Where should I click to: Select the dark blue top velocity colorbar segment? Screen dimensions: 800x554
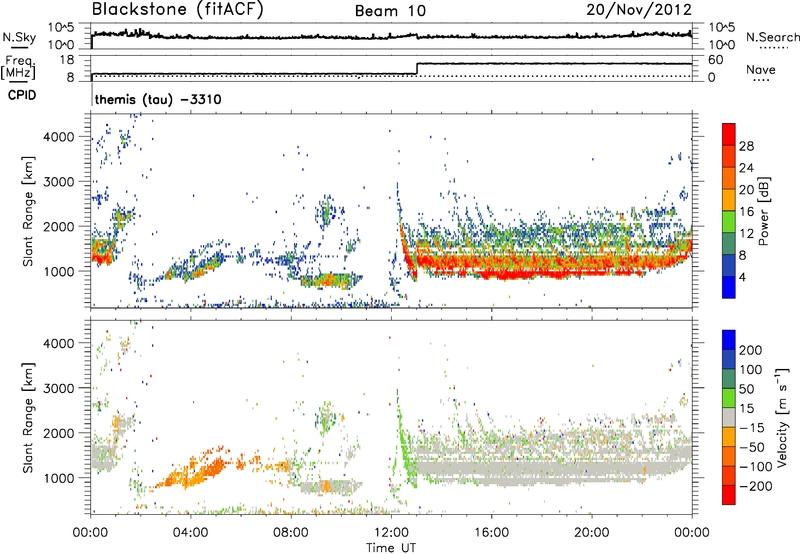coord(729,340)
